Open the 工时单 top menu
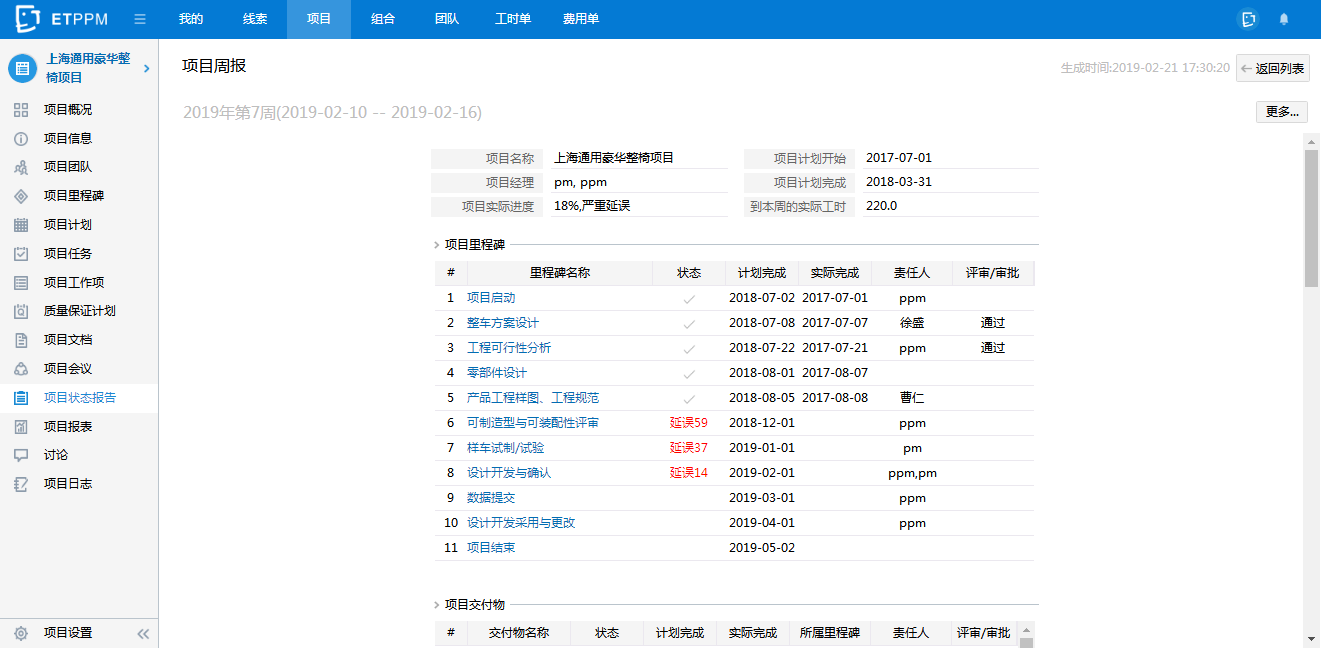 513,19
